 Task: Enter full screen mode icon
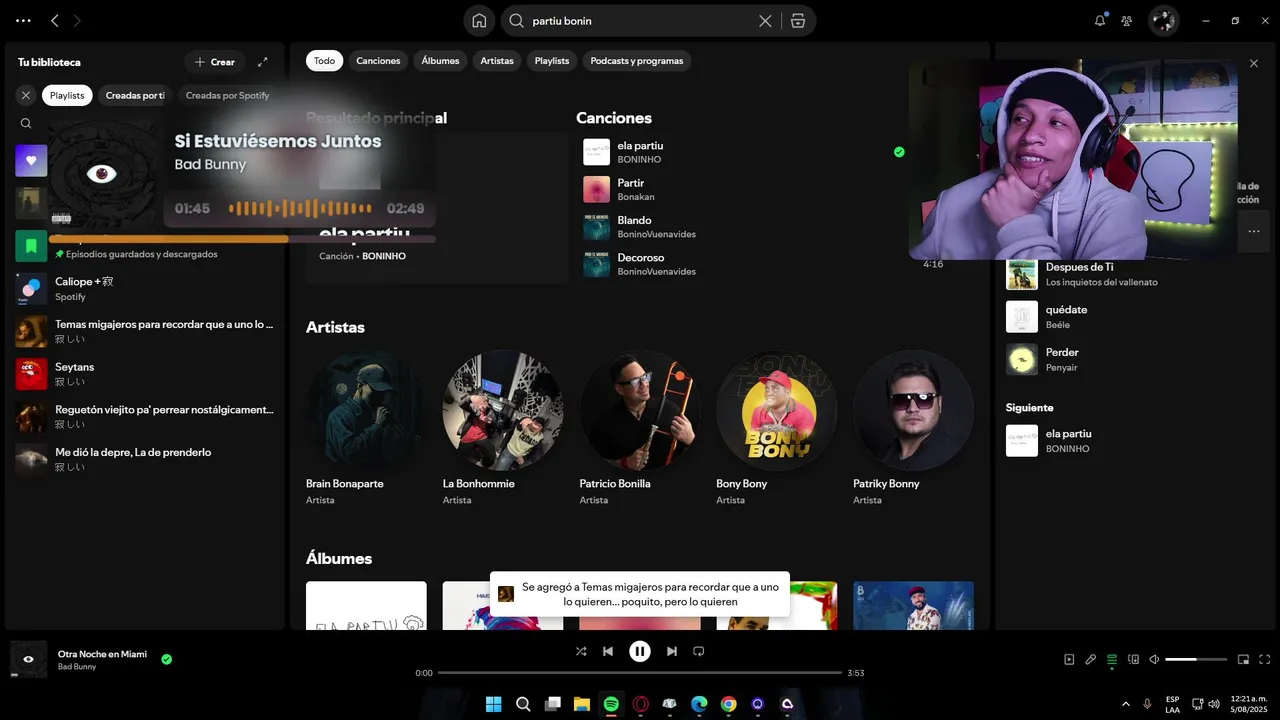pyautogui.click(x=1265, y=659)
